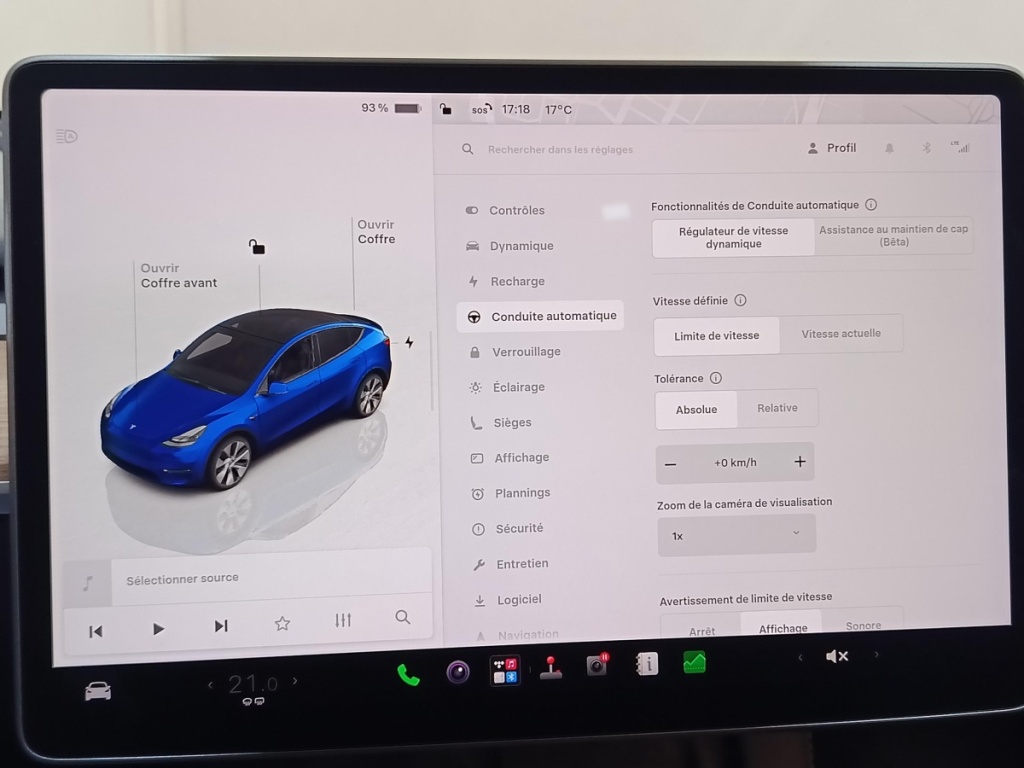Tap the SOS status icon
This screenshot has height=768, width=1024.
tap(482, 109)
